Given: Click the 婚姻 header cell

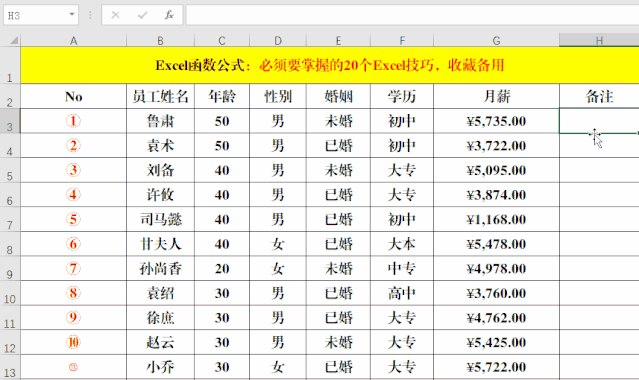Looking at the screenshot, I should tap(338, 96).
